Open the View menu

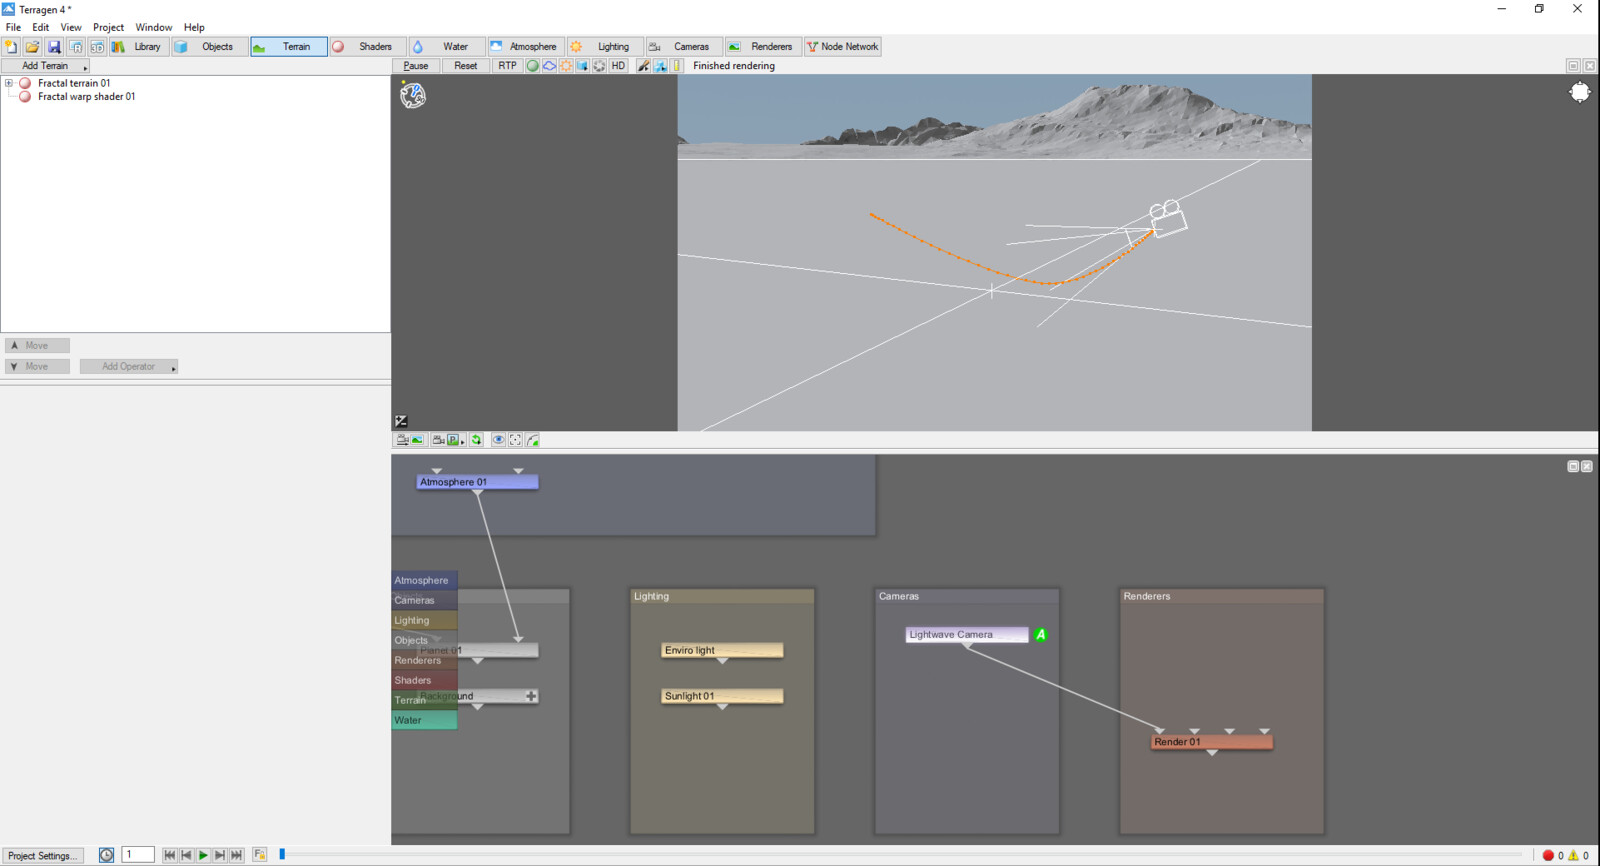(x=71, y=27)
